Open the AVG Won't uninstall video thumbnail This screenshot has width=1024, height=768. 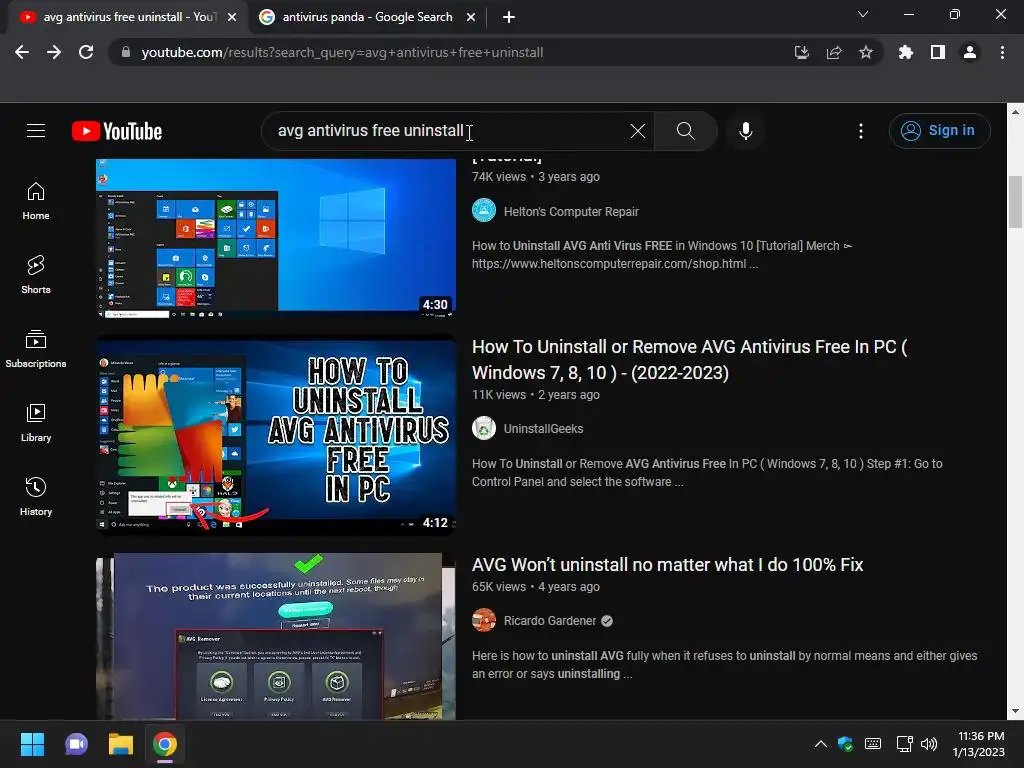pos(276,637)
